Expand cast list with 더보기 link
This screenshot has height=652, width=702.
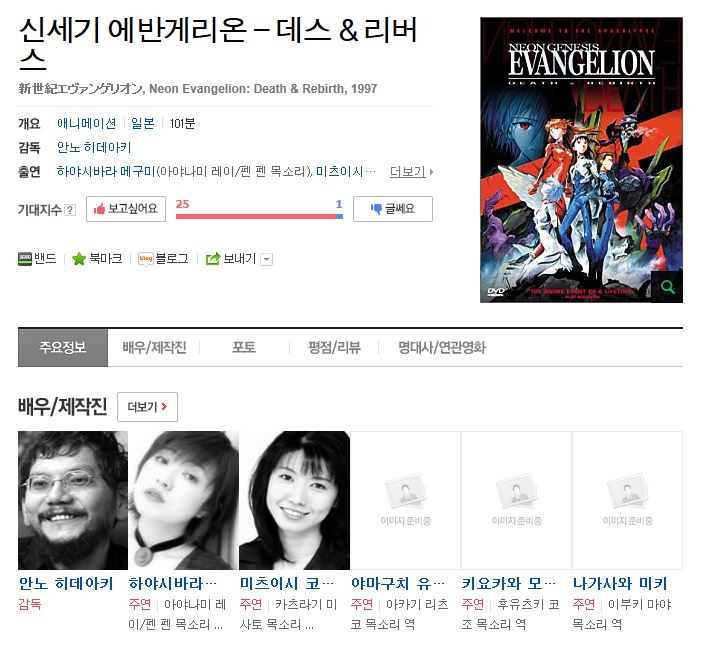[411, 172]
